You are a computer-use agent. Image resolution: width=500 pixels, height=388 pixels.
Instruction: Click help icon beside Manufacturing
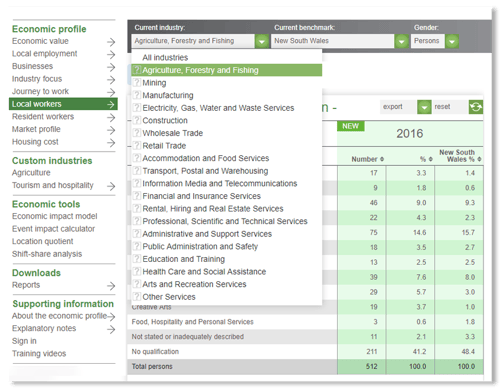point(137,95)
